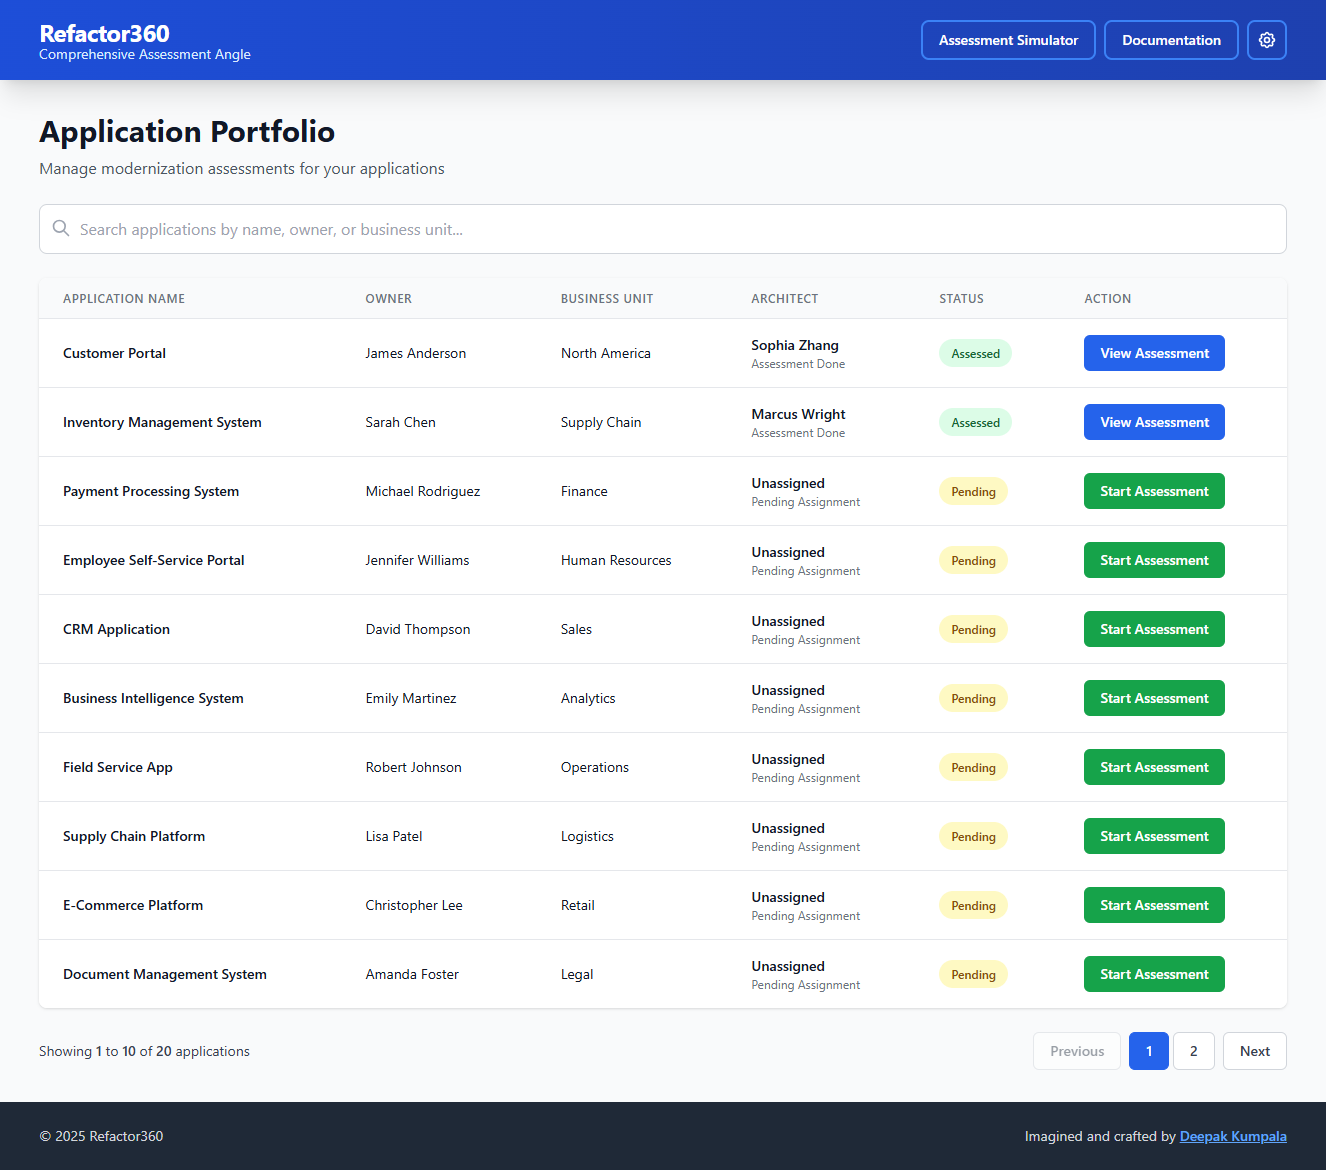Go to the Next page

[x=1254, y=1051]
